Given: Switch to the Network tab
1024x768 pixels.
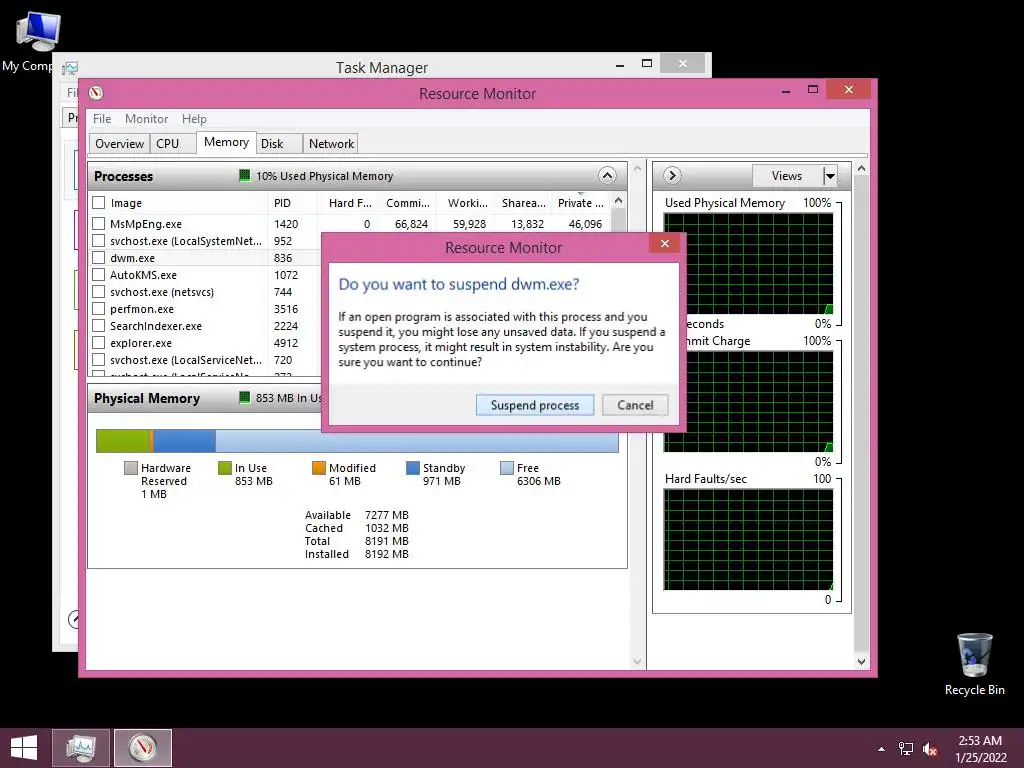Looking at the screenshot, I should [x=331, y=144].
